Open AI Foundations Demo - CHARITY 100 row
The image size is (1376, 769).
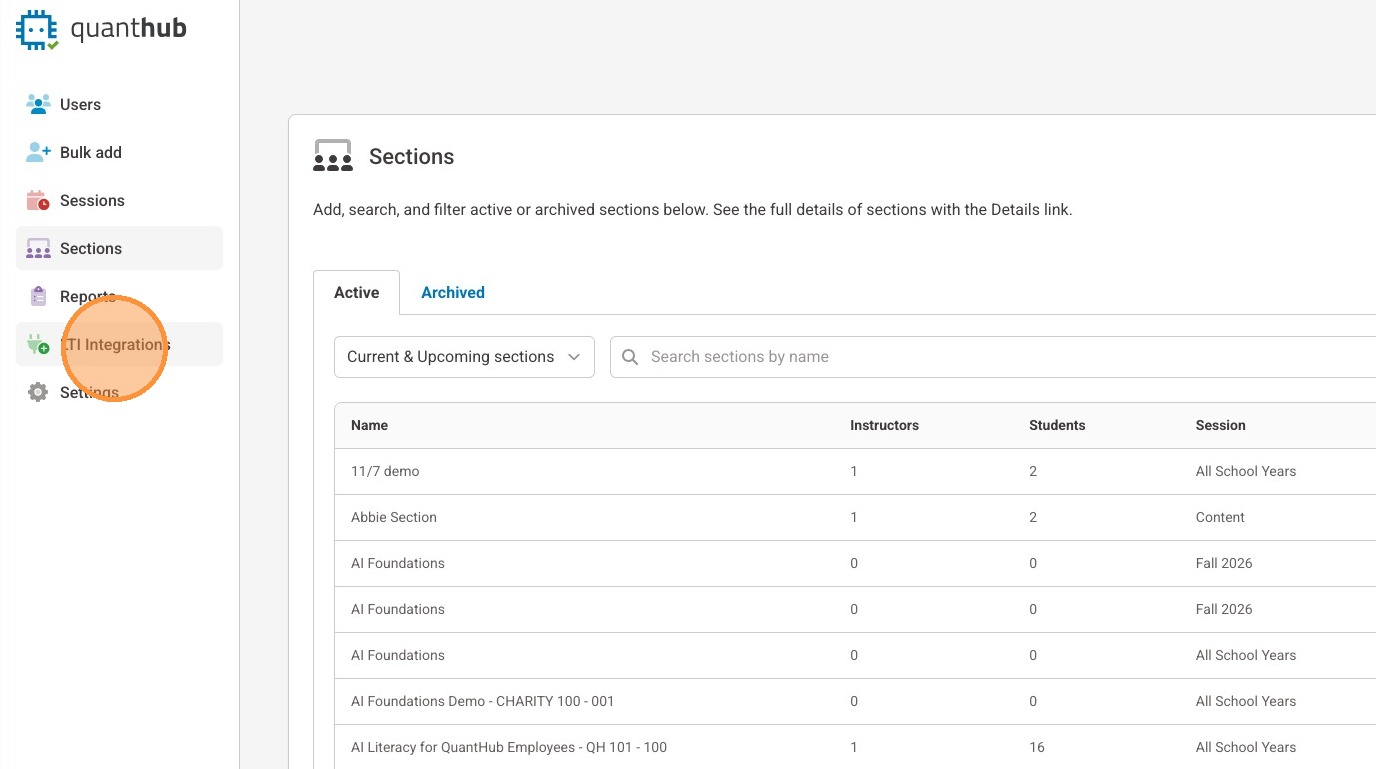(x=482, y=701)
